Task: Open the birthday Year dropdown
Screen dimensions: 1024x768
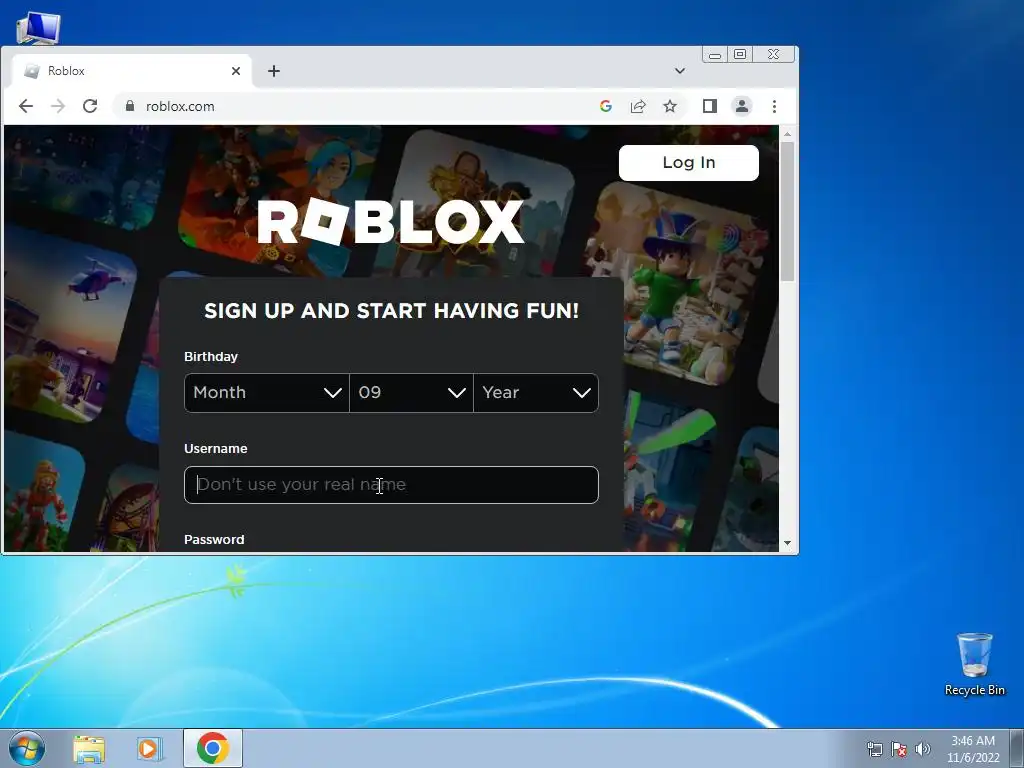Action: point(536,392)
